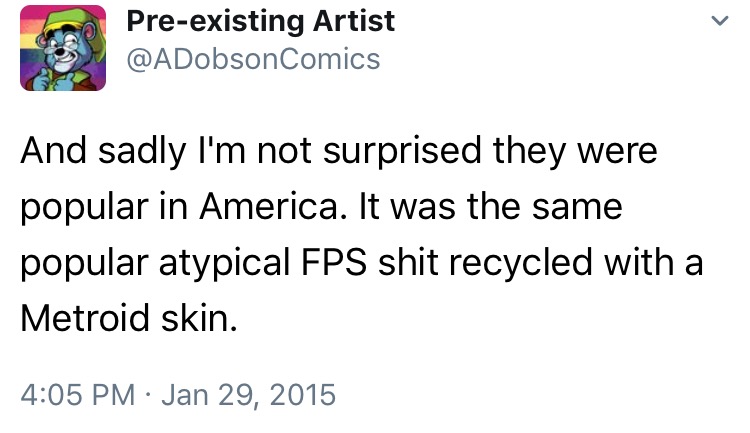Select the tweet's first word And
Image resolution: width=750 pixels, height=433 pixels.
53,150
